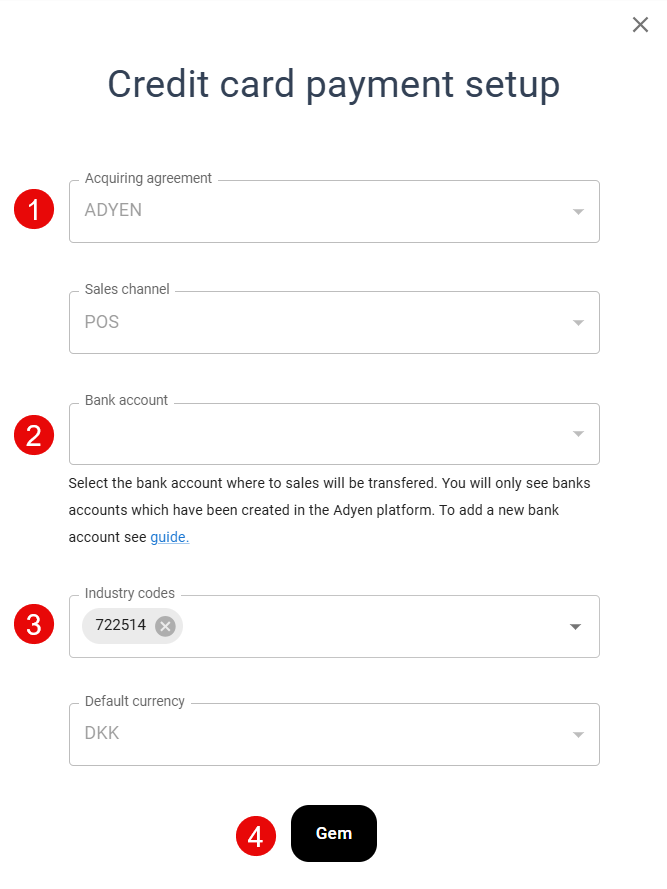Click the Credit card payment setup heading
This screenshot has width=667, height=889.
[333, 85]
